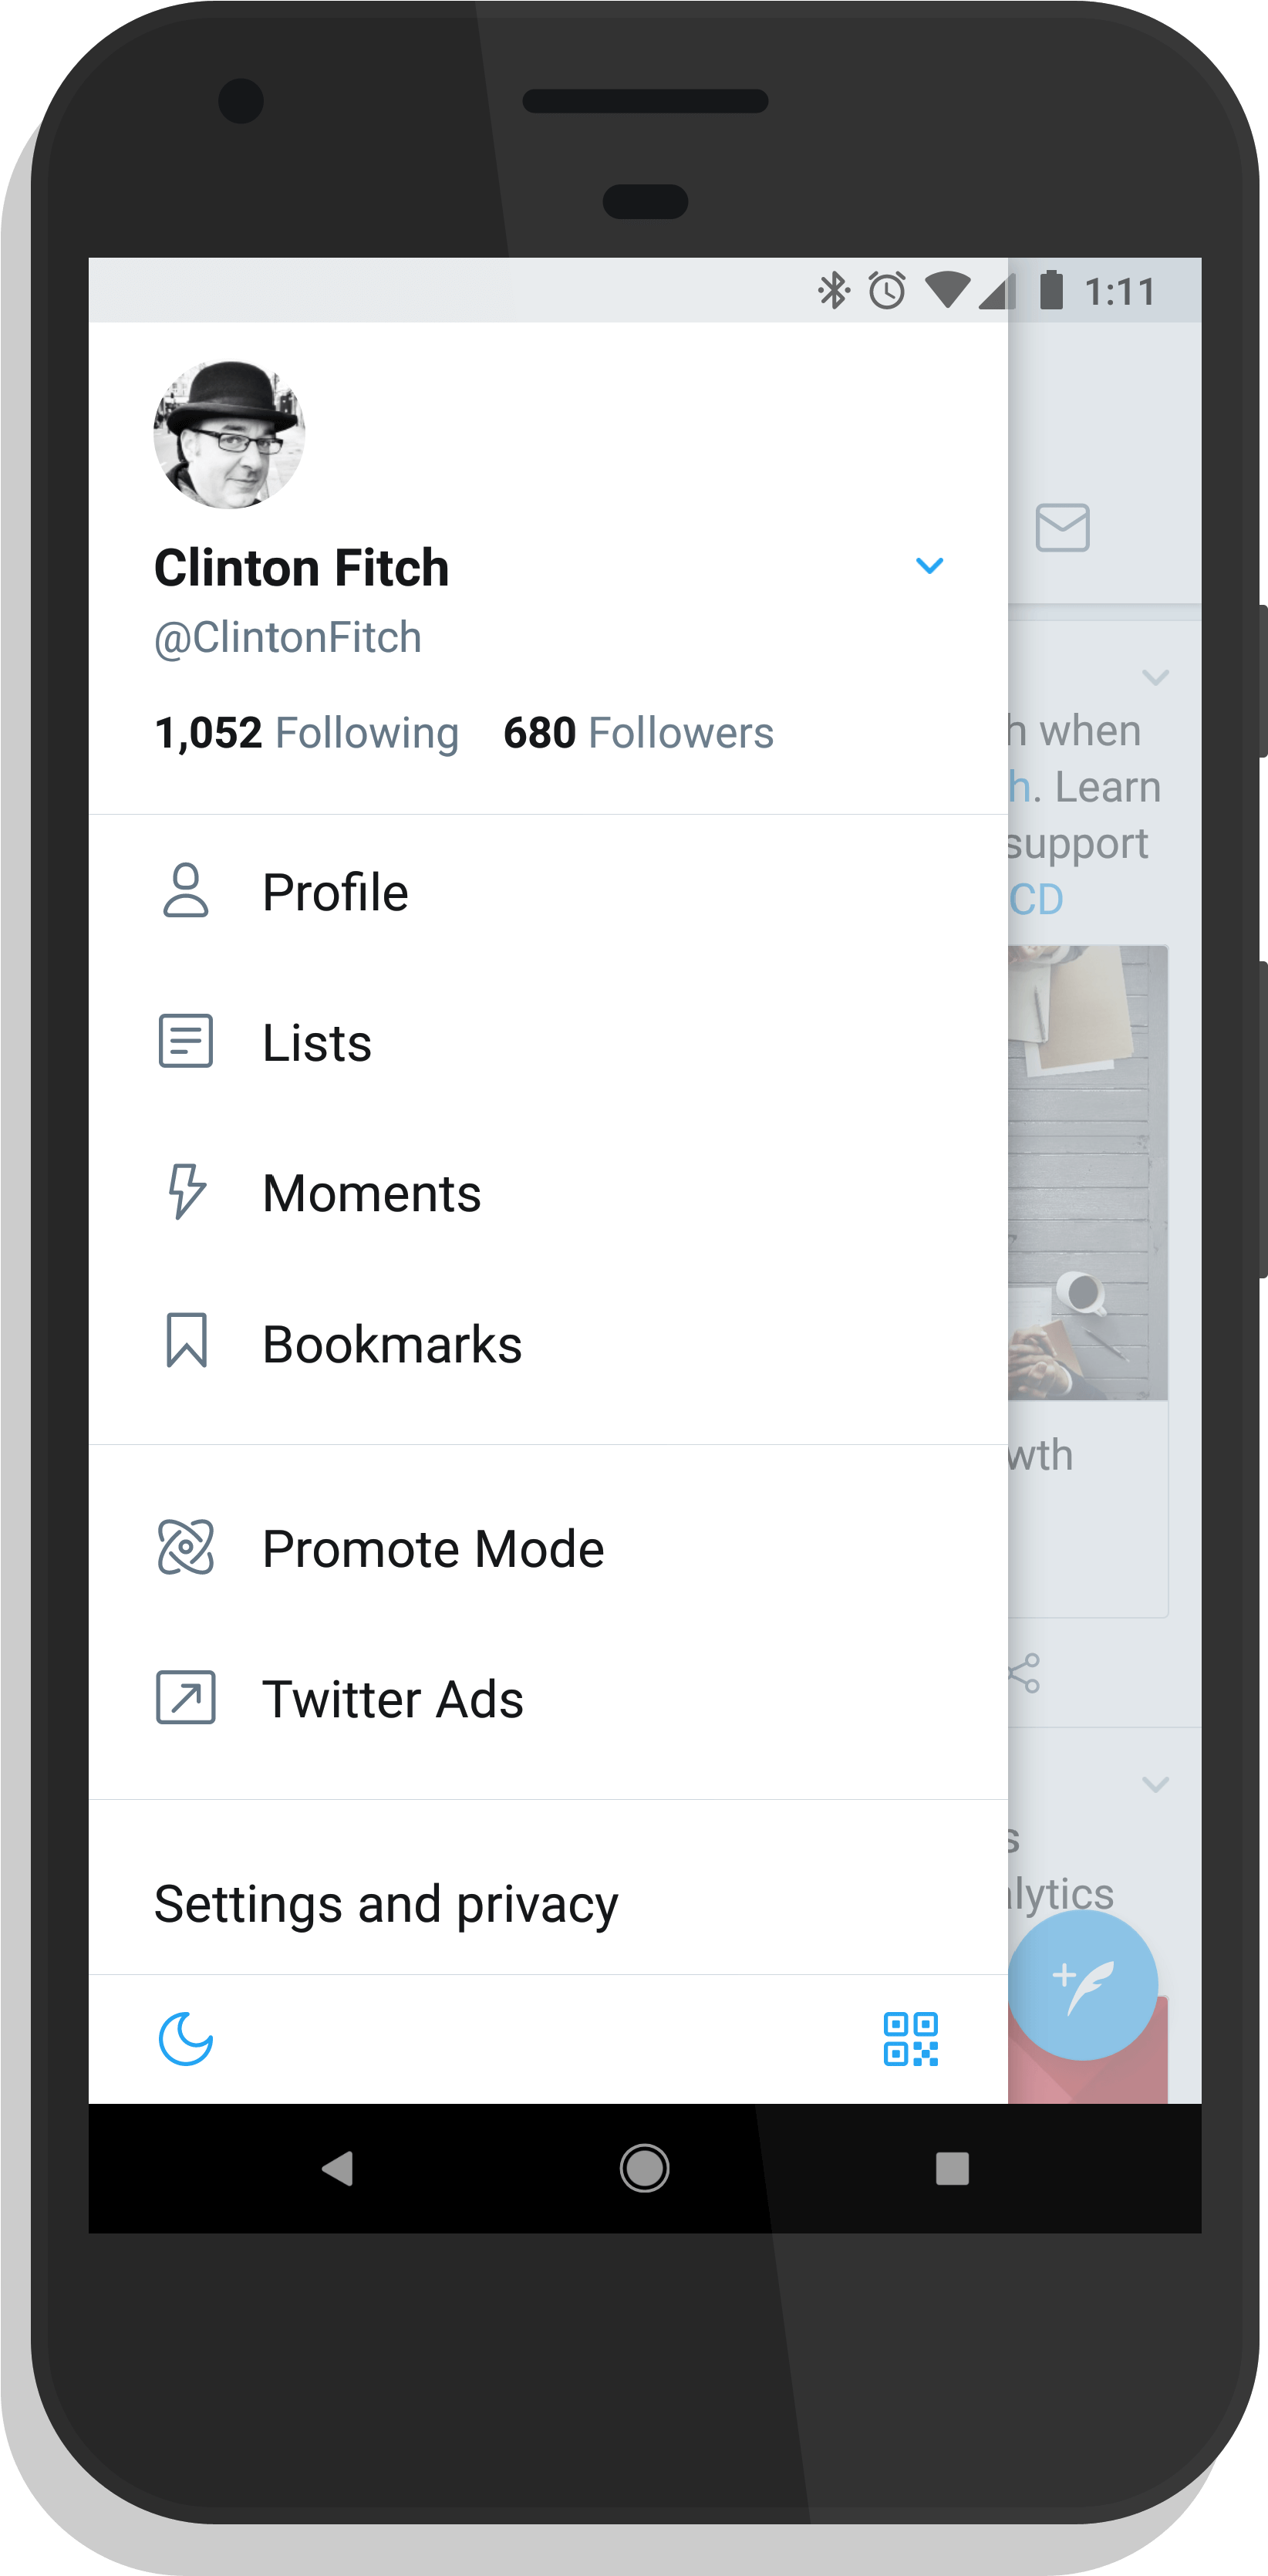Tap the Moments lightning bolt icon
1268x2576 pixels.
click(186, 1191)
